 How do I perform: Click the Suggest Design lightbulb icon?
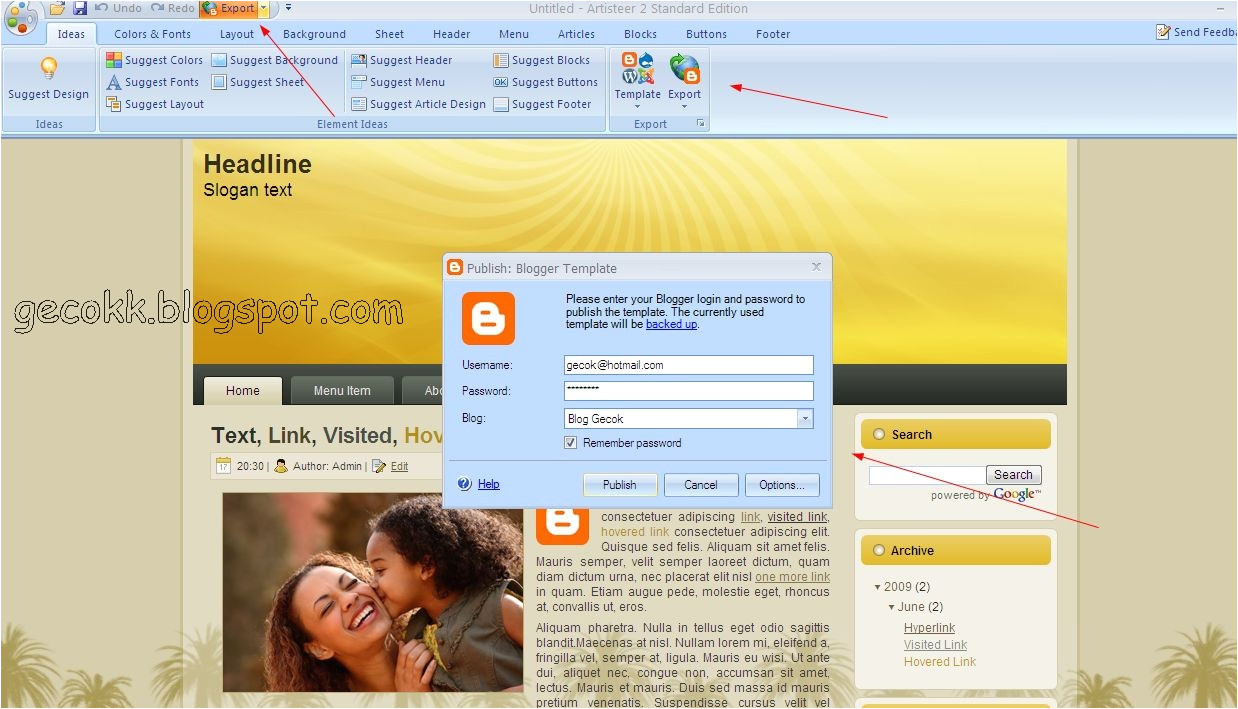48,69
